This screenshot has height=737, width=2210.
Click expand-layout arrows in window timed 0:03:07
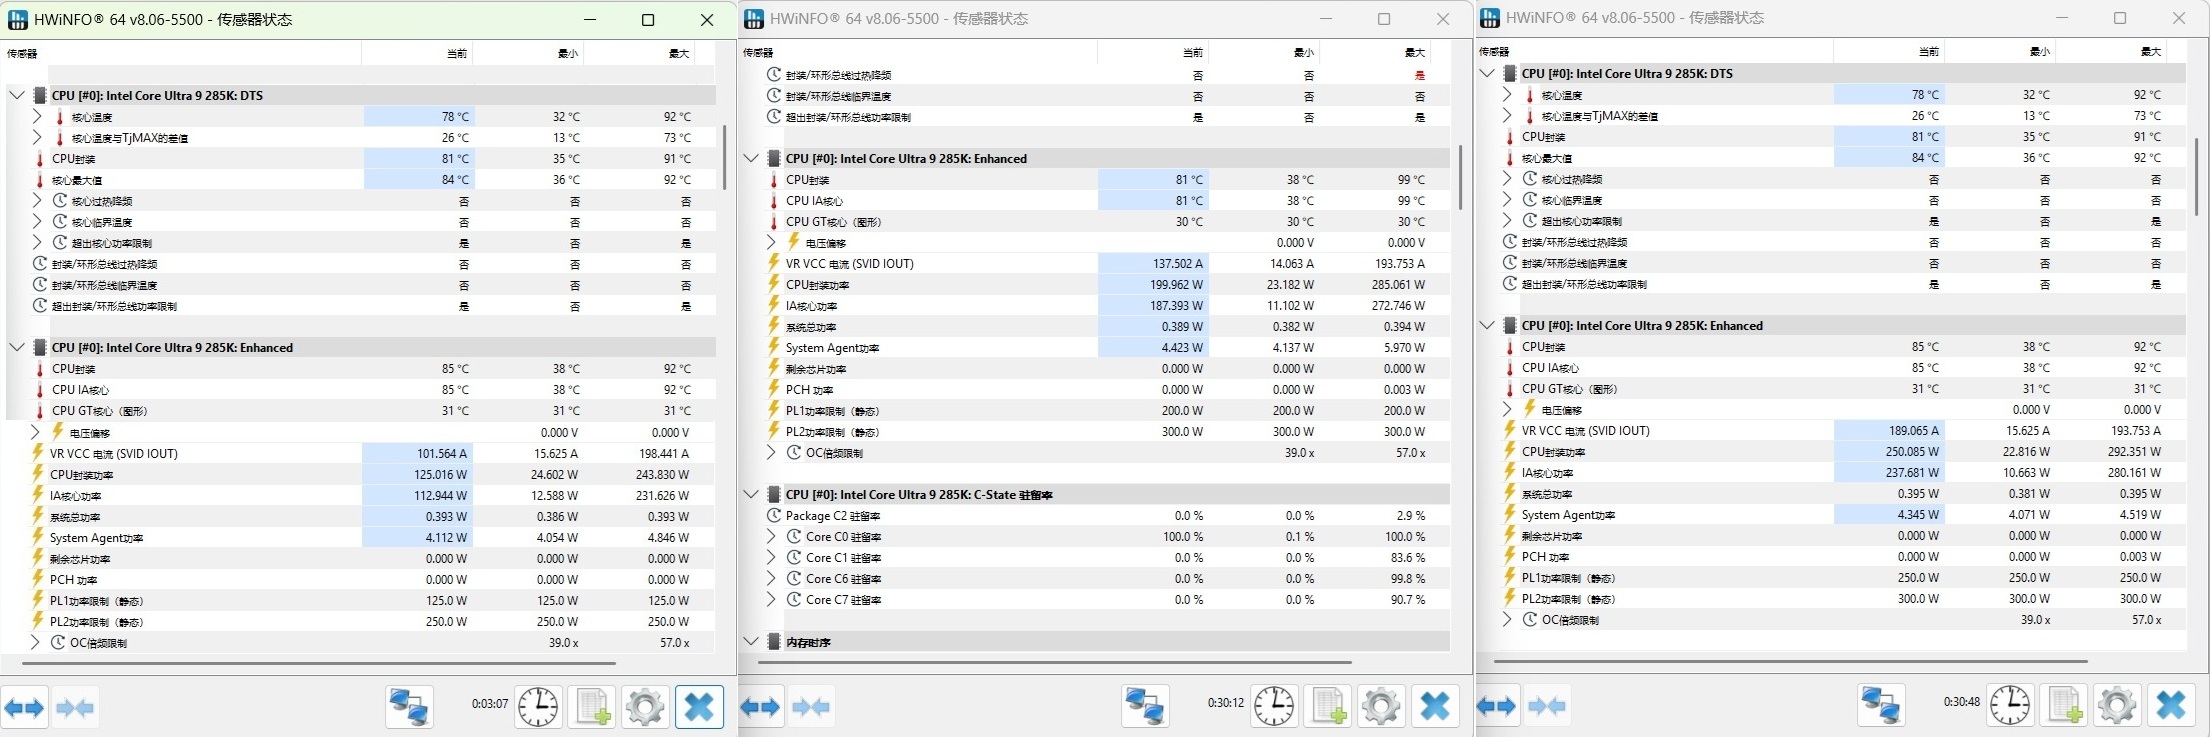pos(24,708)
